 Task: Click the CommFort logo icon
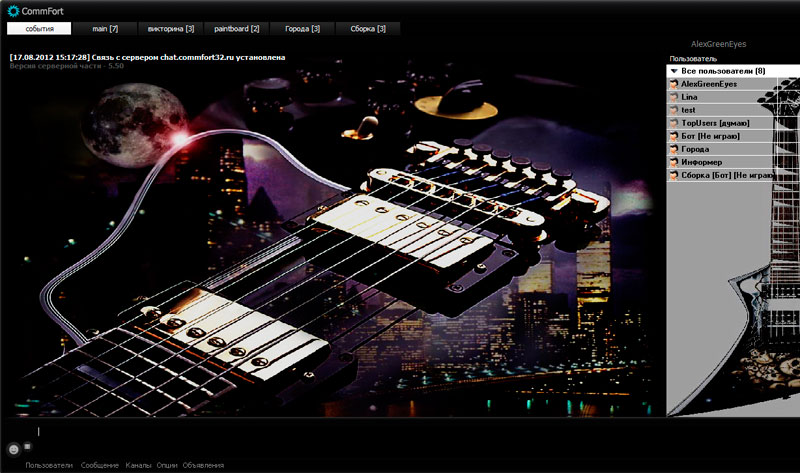(13, 11)
